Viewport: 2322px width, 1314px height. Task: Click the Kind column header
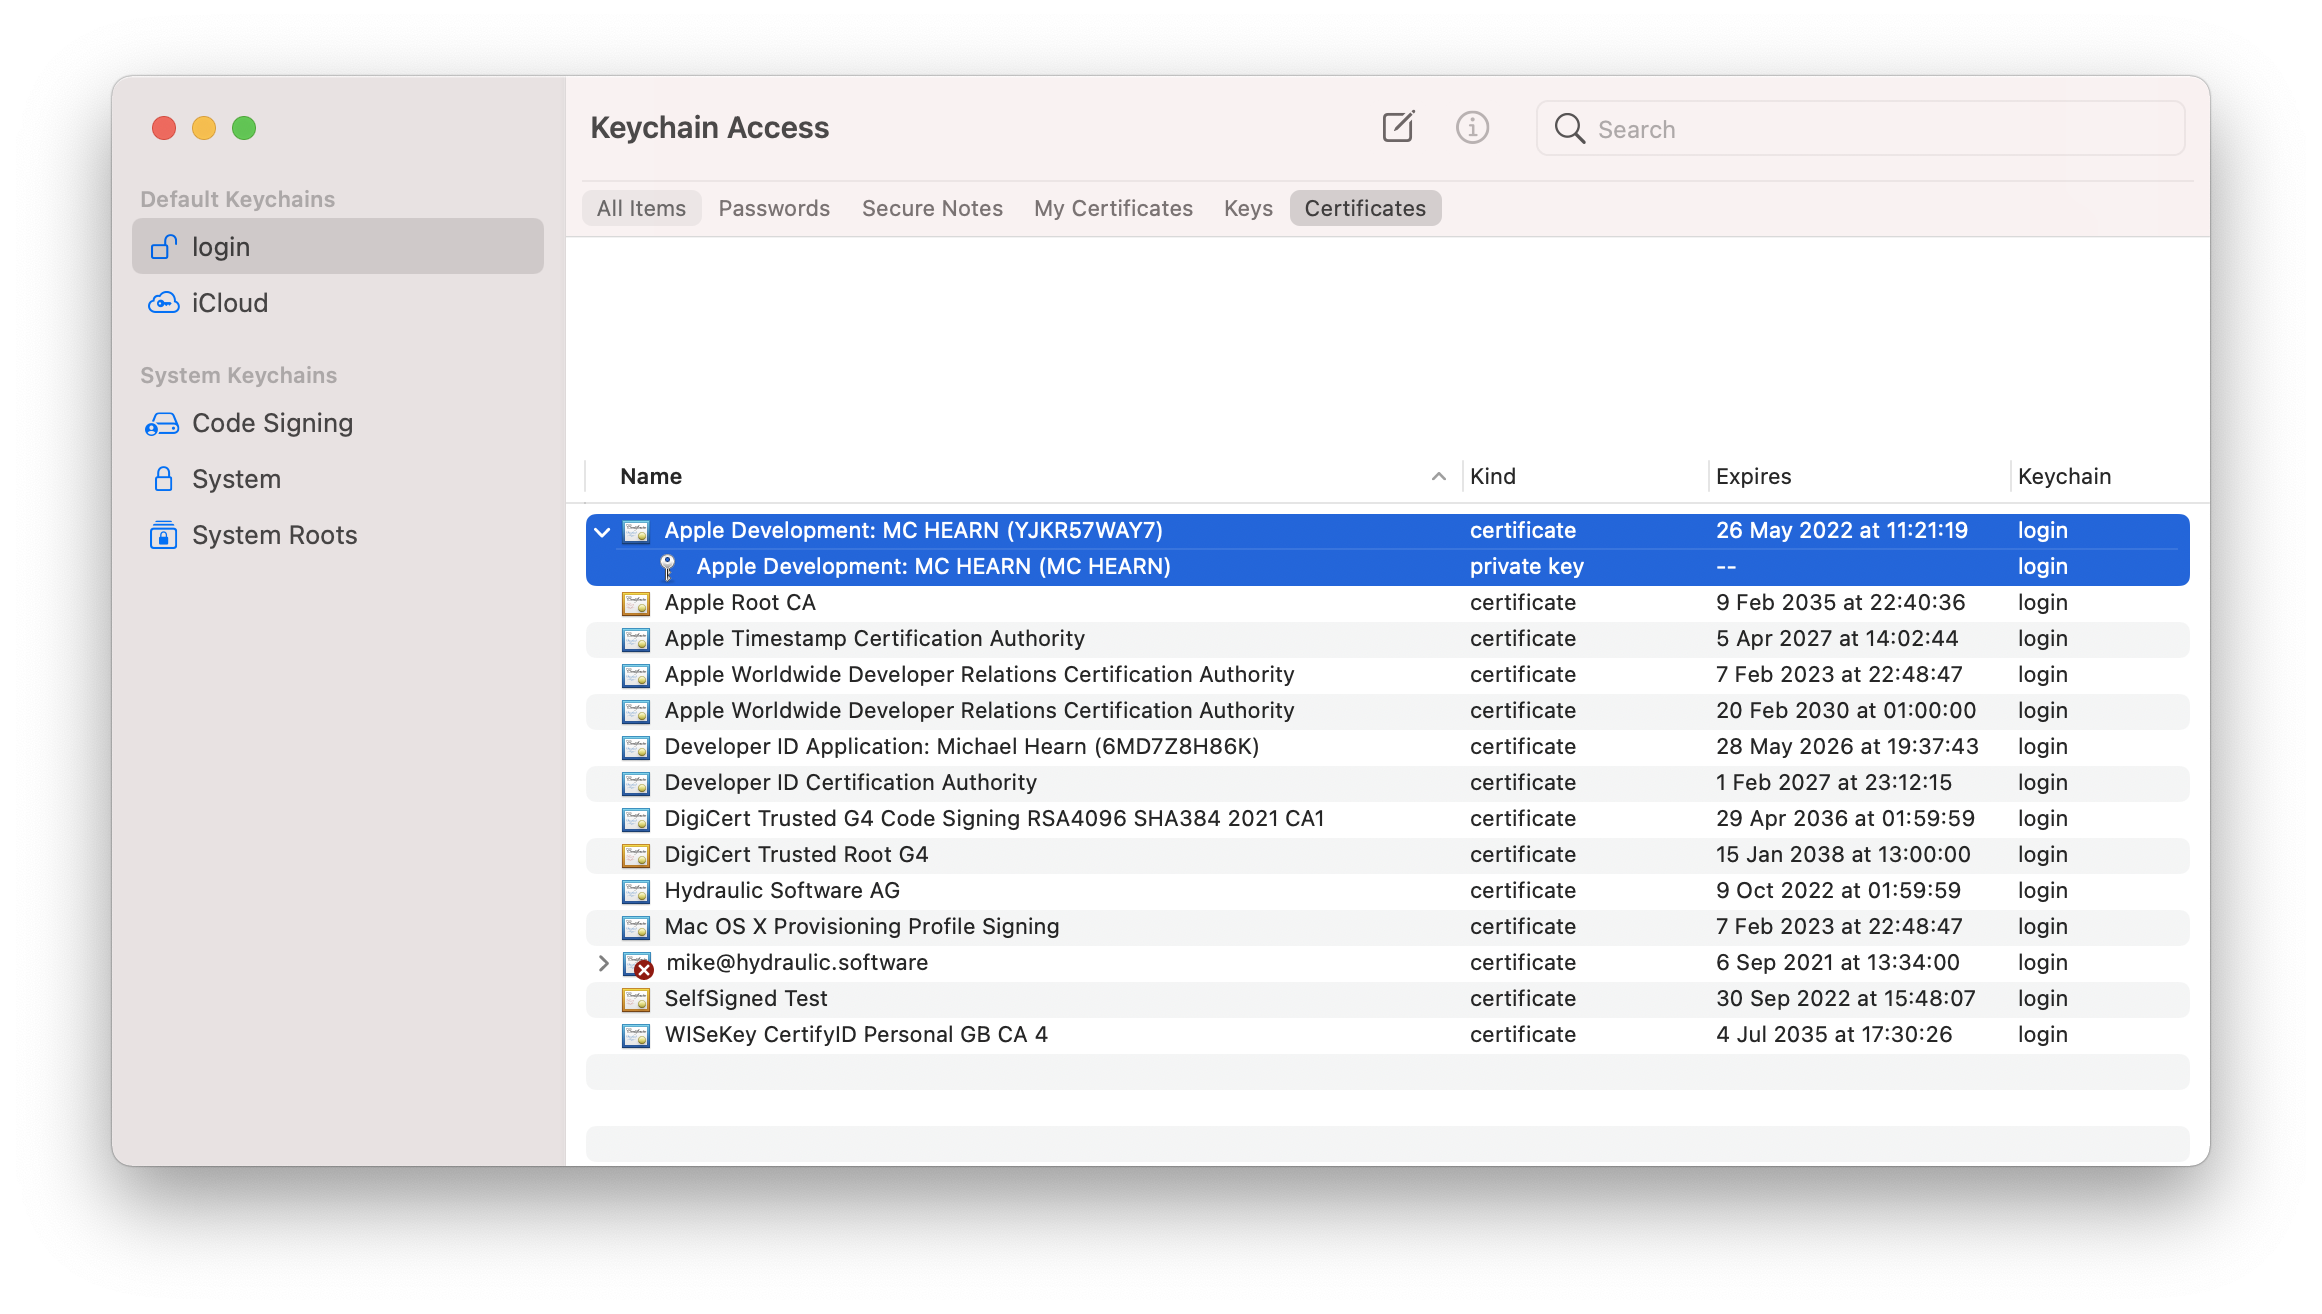coord(1493,476)
